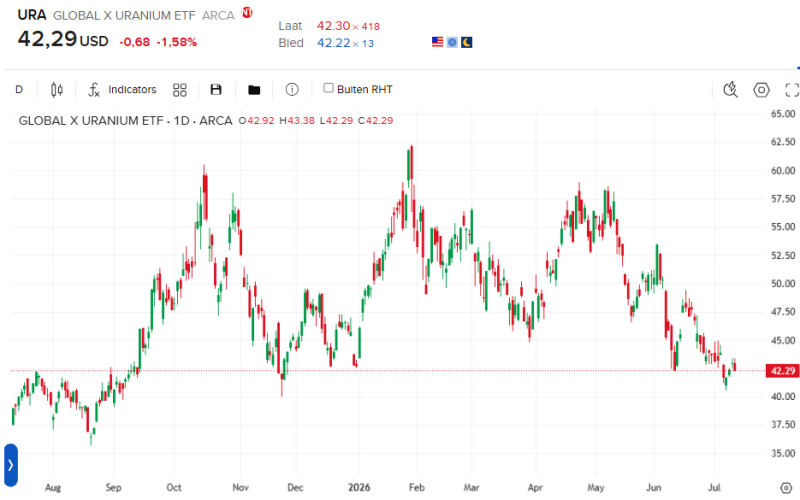Screen dimensions: 800x500
Task: Click the Aug label on time axis
Action: pos(53,488)
